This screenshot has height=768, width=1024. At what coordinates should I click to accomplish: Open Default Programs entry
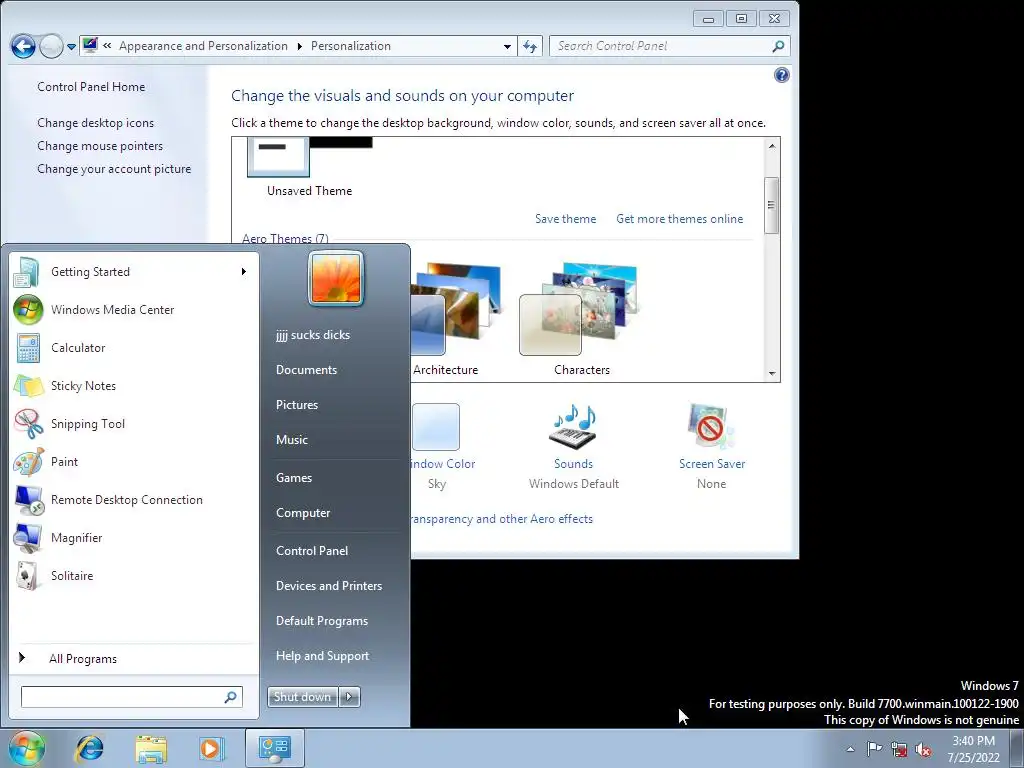[322, 621]
